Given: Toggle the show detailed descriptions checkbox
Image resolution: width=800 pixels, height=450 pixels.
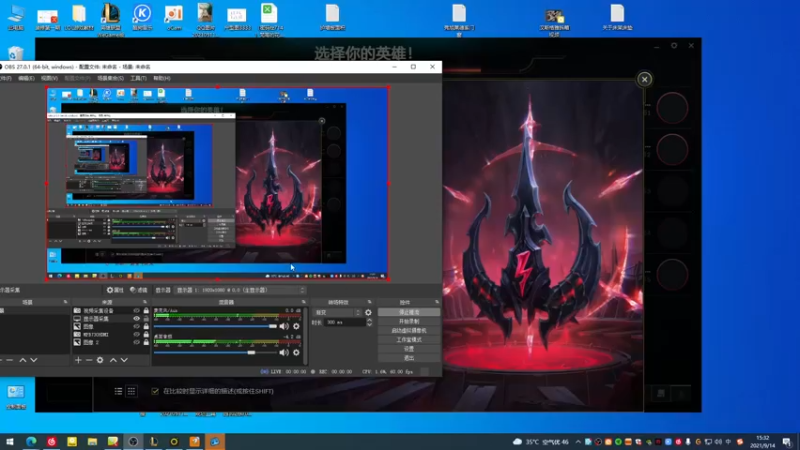Looking at the screenshot, I should coord(154,391).
